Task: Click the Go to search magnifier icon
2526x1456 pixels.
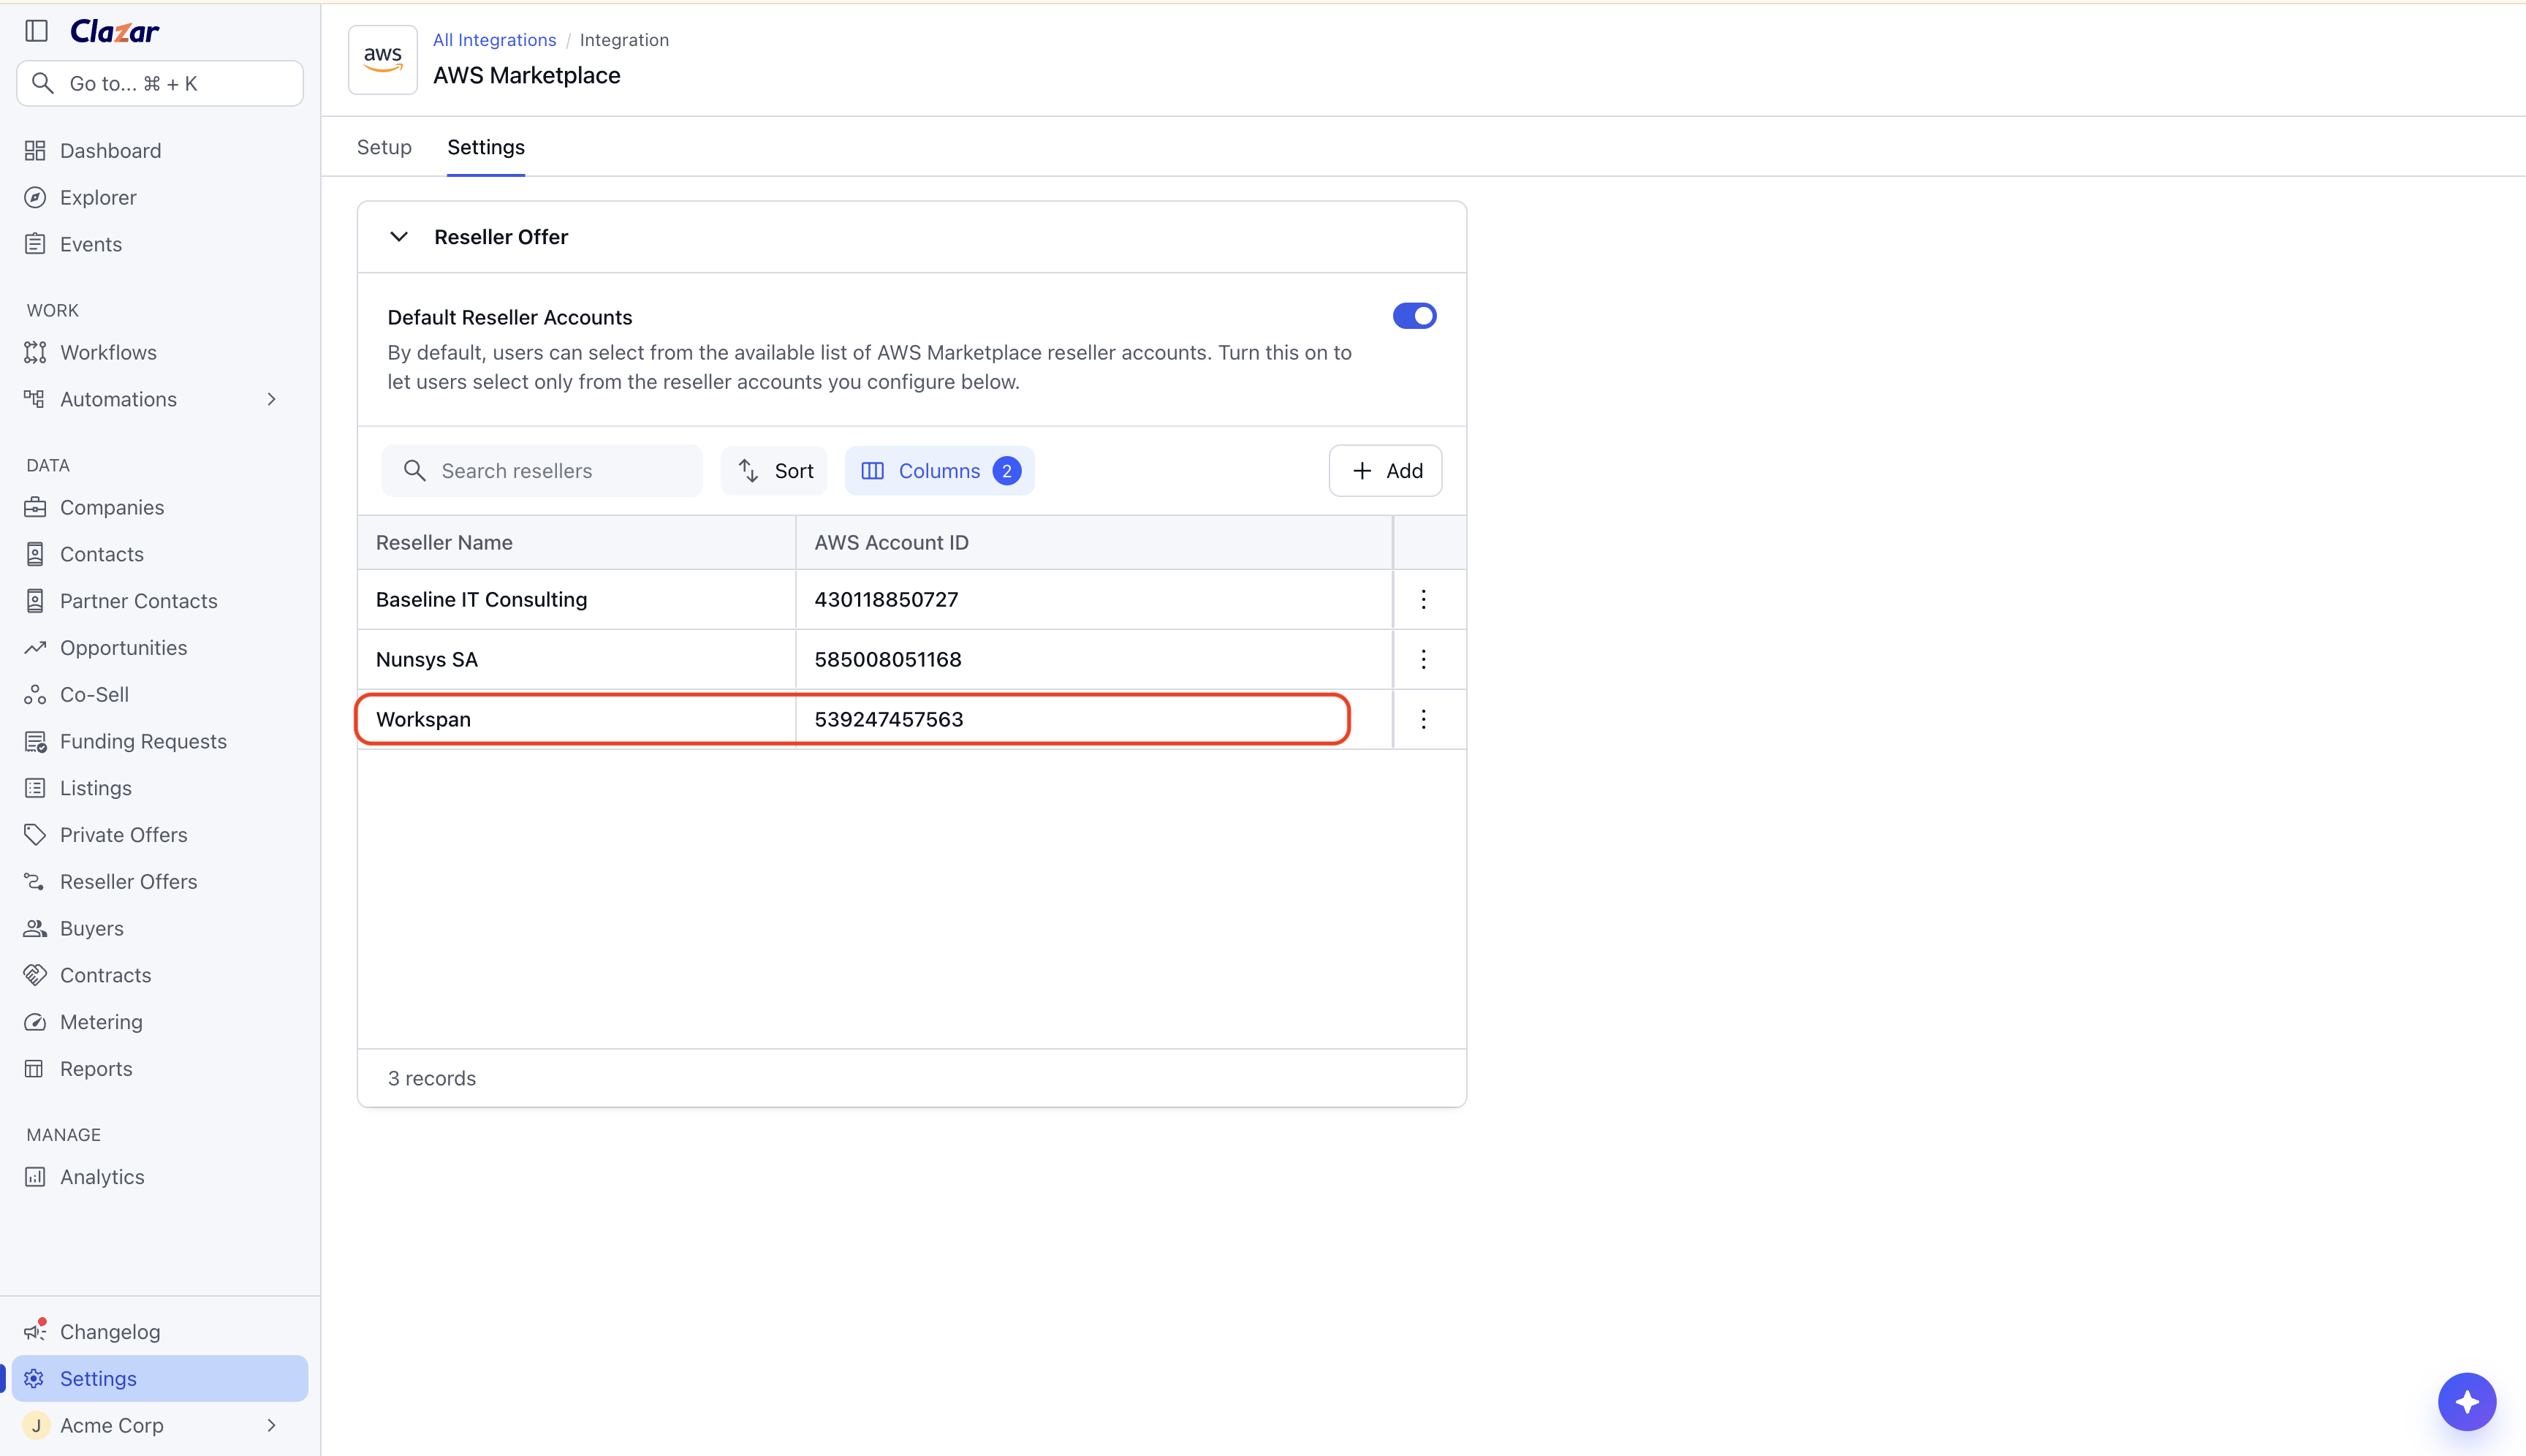Action: coord(43,83)
